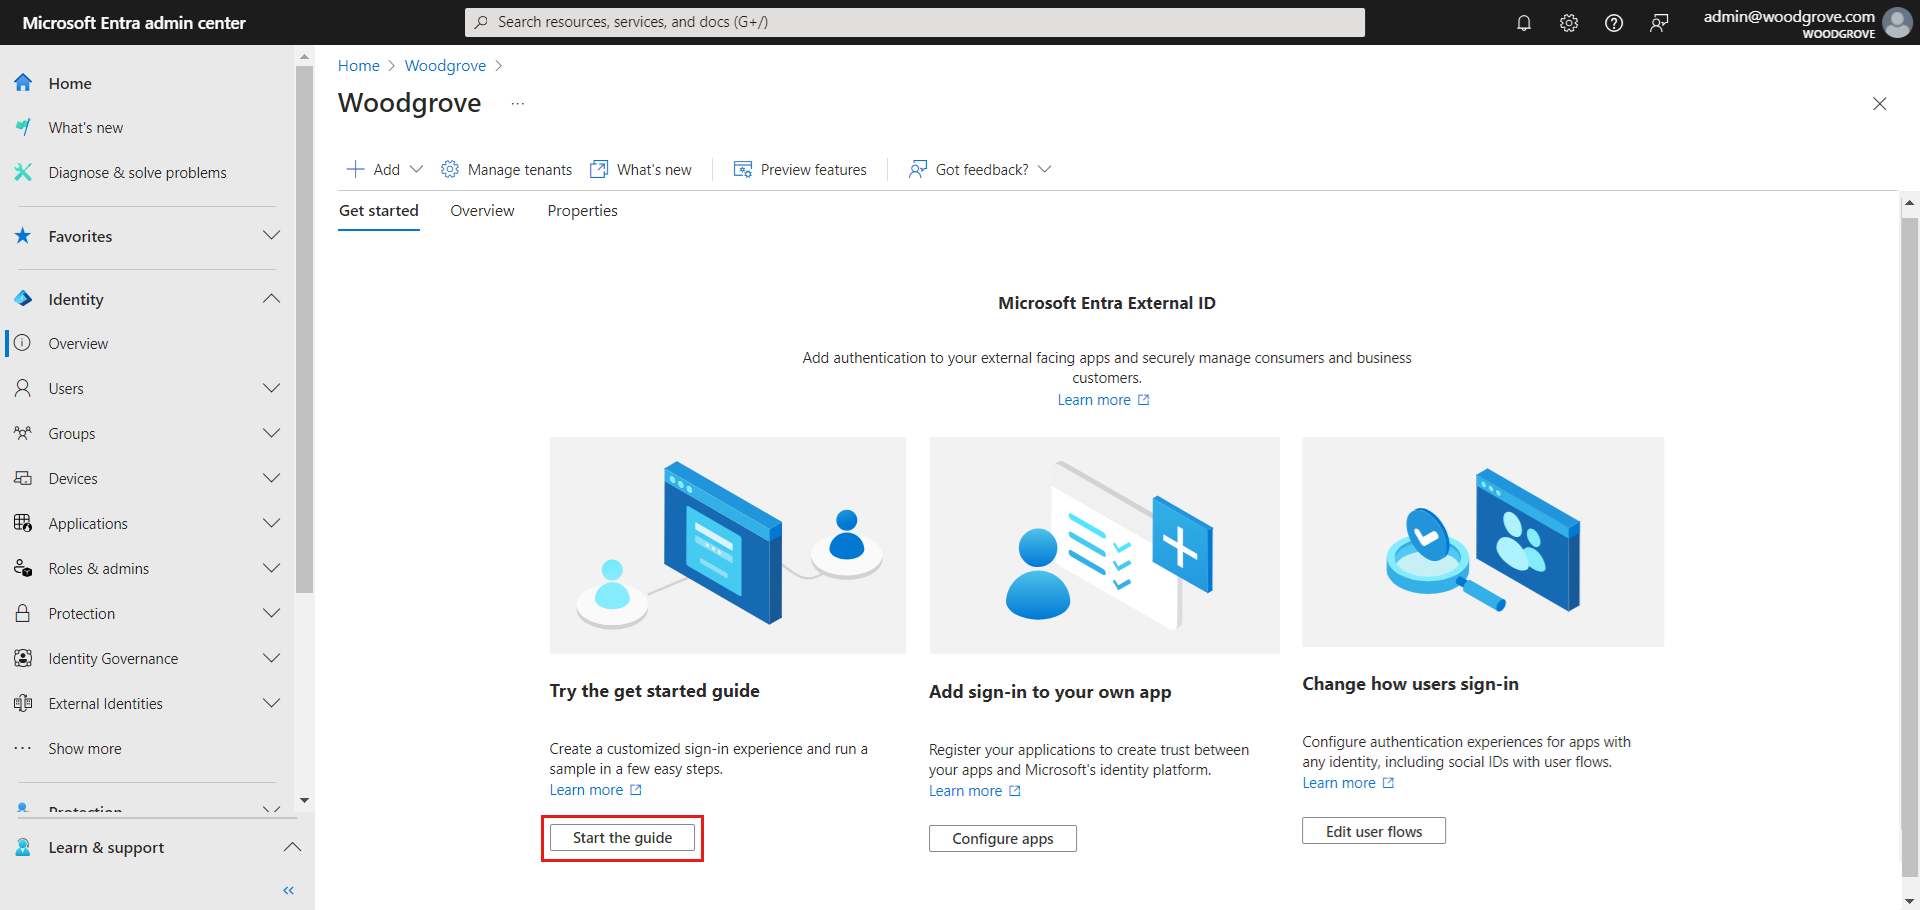Collapse the sidebar with double-chevron icon
Screen dimensions: 1920x910
click(x=288, y=890)
